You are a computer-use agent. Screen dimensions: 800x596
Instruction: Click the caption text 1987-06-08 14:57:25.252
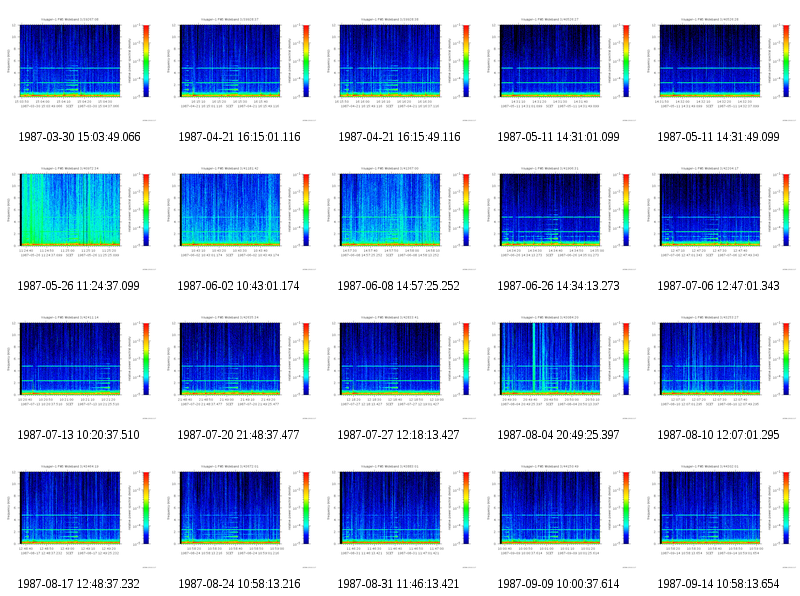pos(398,286)
